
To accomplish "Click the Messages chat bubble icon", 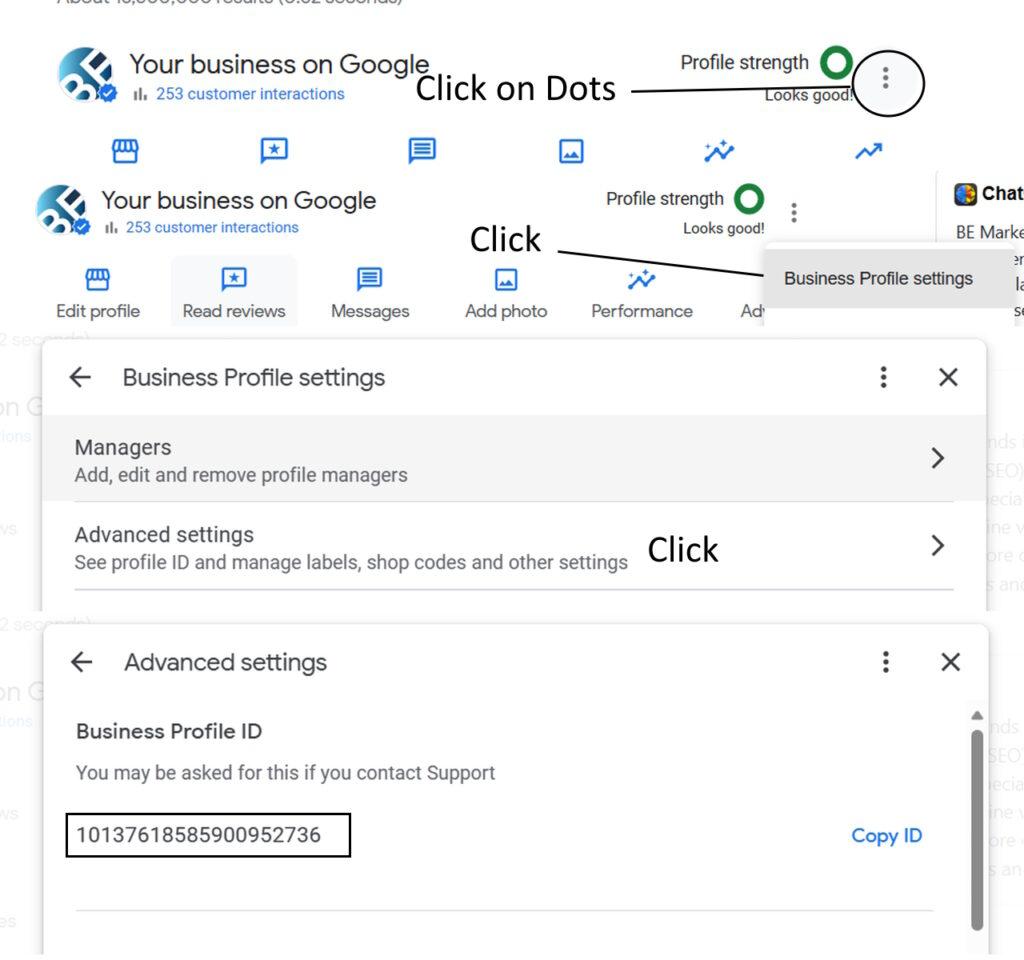I will point(369,279).
